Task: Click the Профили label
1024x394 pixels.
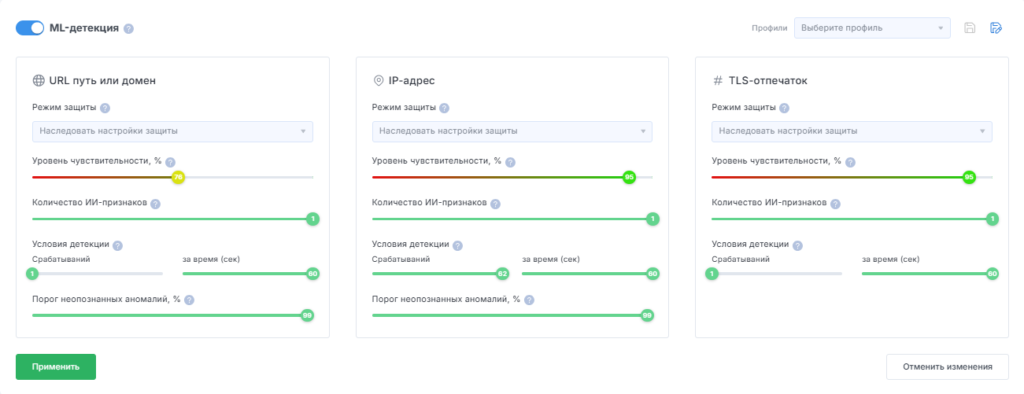Action: point(769,28)
